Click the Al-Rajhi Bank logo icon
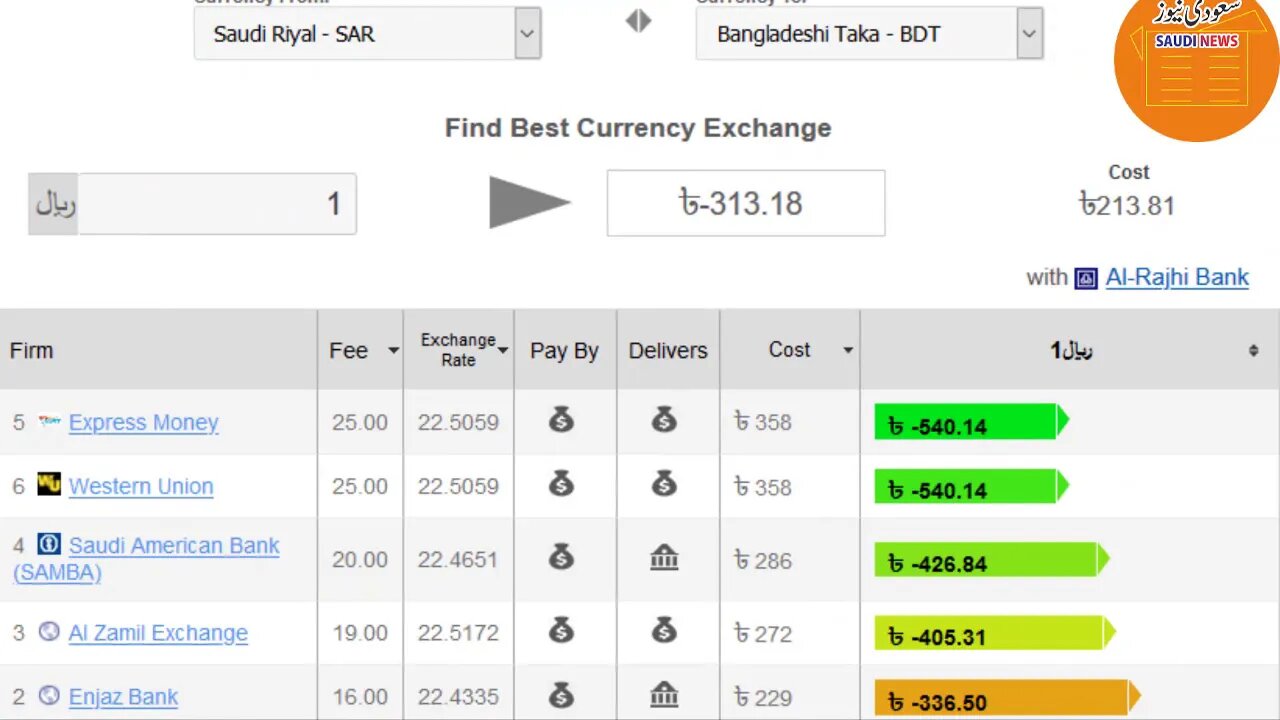Viewport: 1280px width, 720px height. [x=1086, y=278]
